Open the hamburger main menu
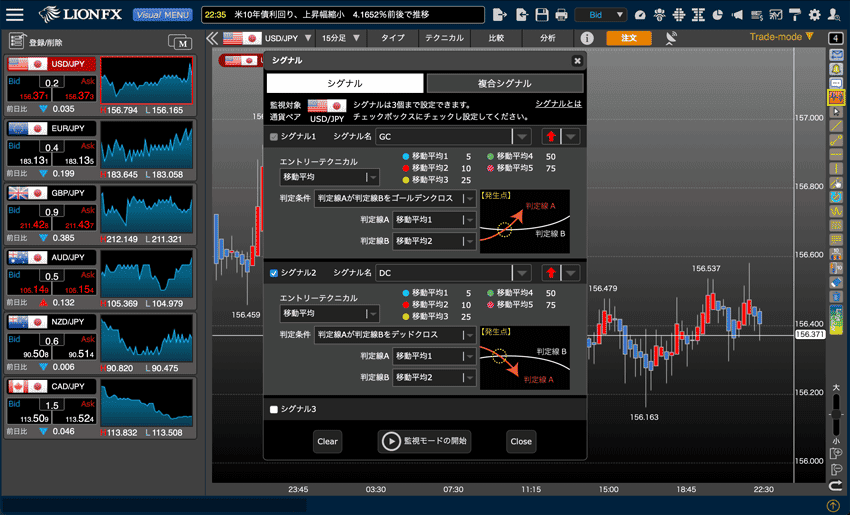The height and width of the screenshot is (515, 850). click(x=15, y=14)
